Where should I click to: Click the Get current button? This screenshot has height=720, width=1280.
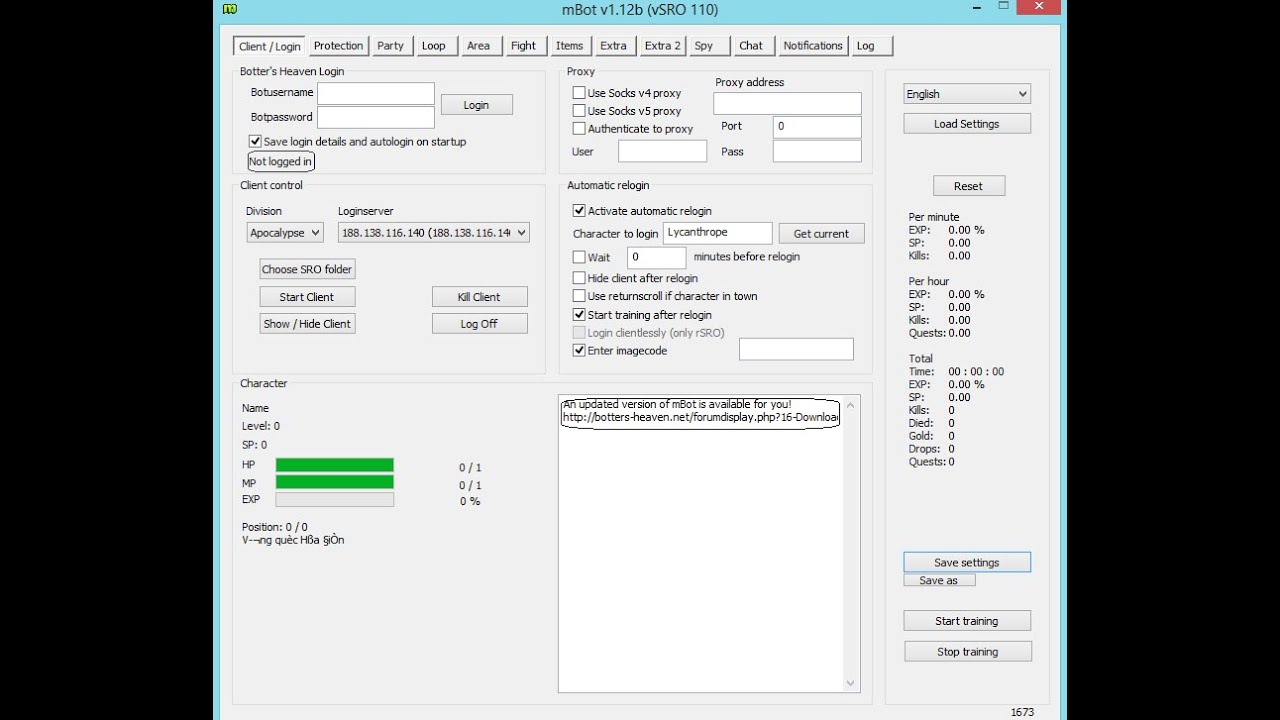pos(821,234)
